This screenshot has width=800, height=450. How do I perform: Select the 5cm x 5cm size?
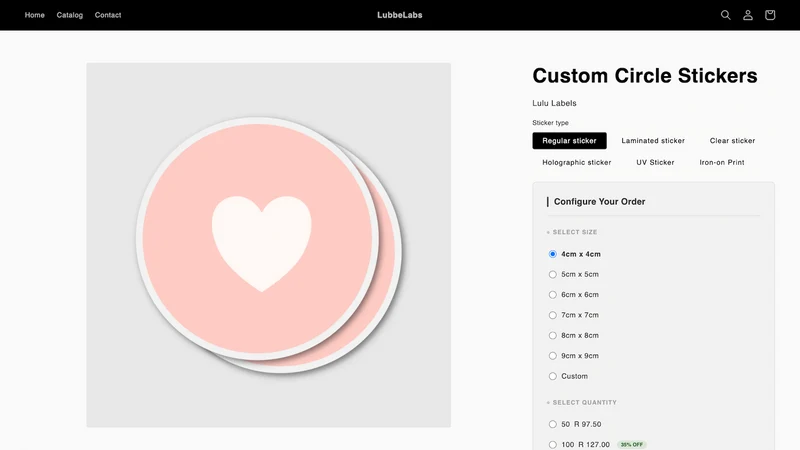click(553, 274)
